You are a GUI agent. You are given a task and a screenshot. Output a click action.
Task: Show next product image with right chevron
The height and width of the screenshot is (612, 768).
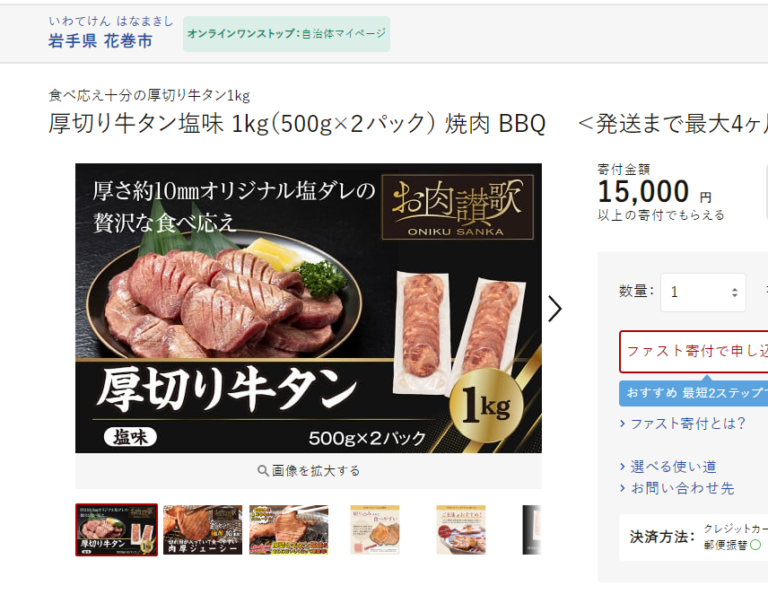click(x=554, y=308)
